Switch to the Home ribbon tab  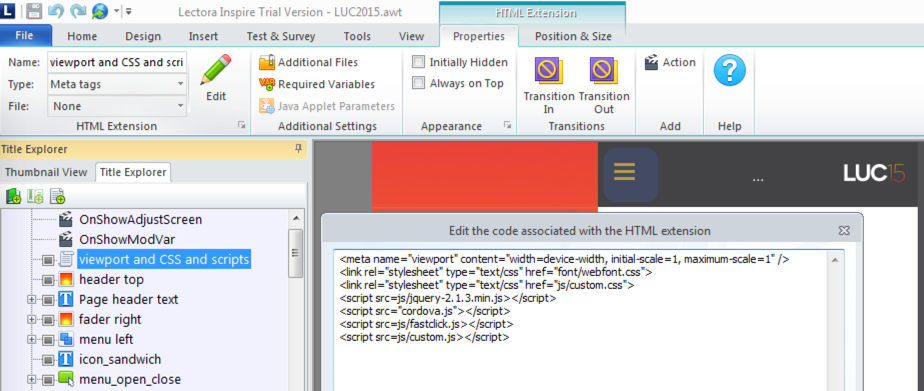(x=82, y=37)
